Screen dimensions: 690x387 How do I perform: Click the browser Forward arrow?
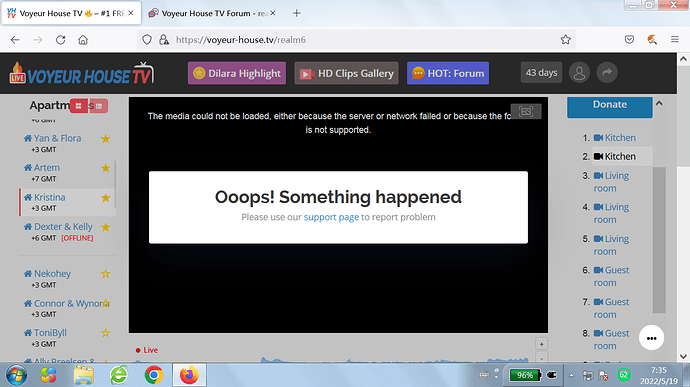tap(38, 40)
